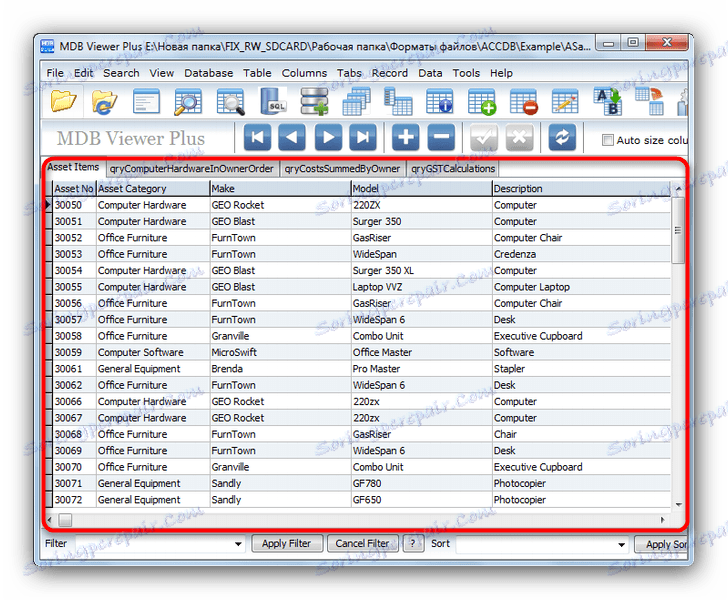Click the horizontal scrollbar right arrow
The height and width of the screenshot is (600, 728).
click(x=663, y=520)
